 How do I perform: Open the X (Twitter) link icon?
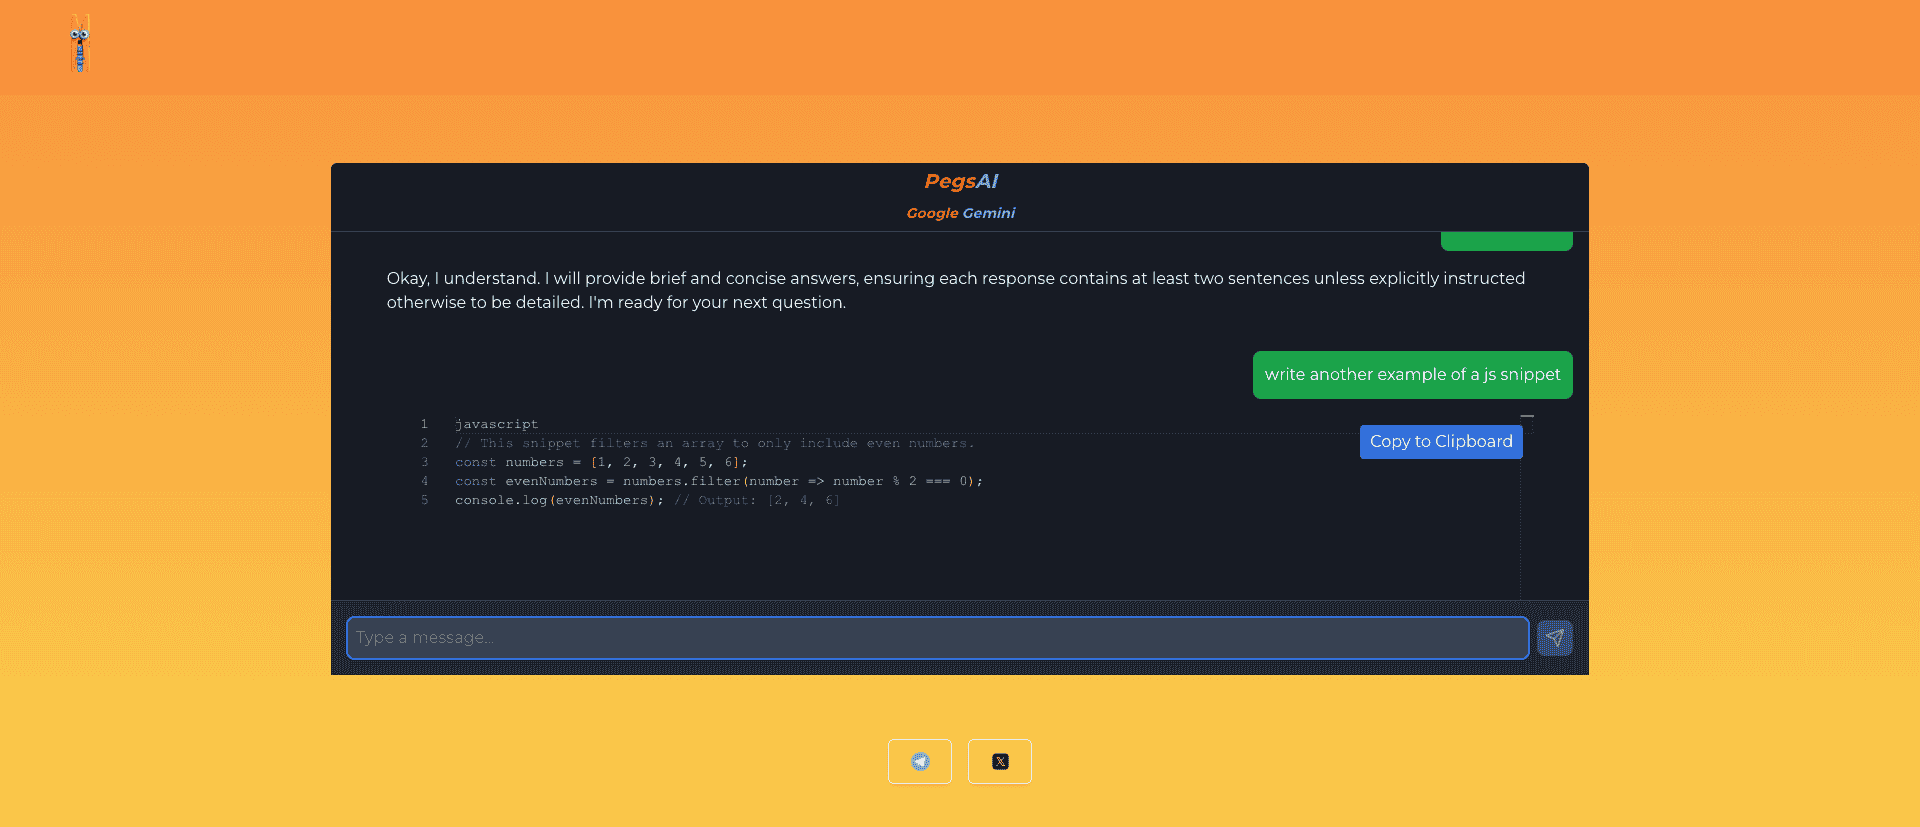tap(1000, 762)
